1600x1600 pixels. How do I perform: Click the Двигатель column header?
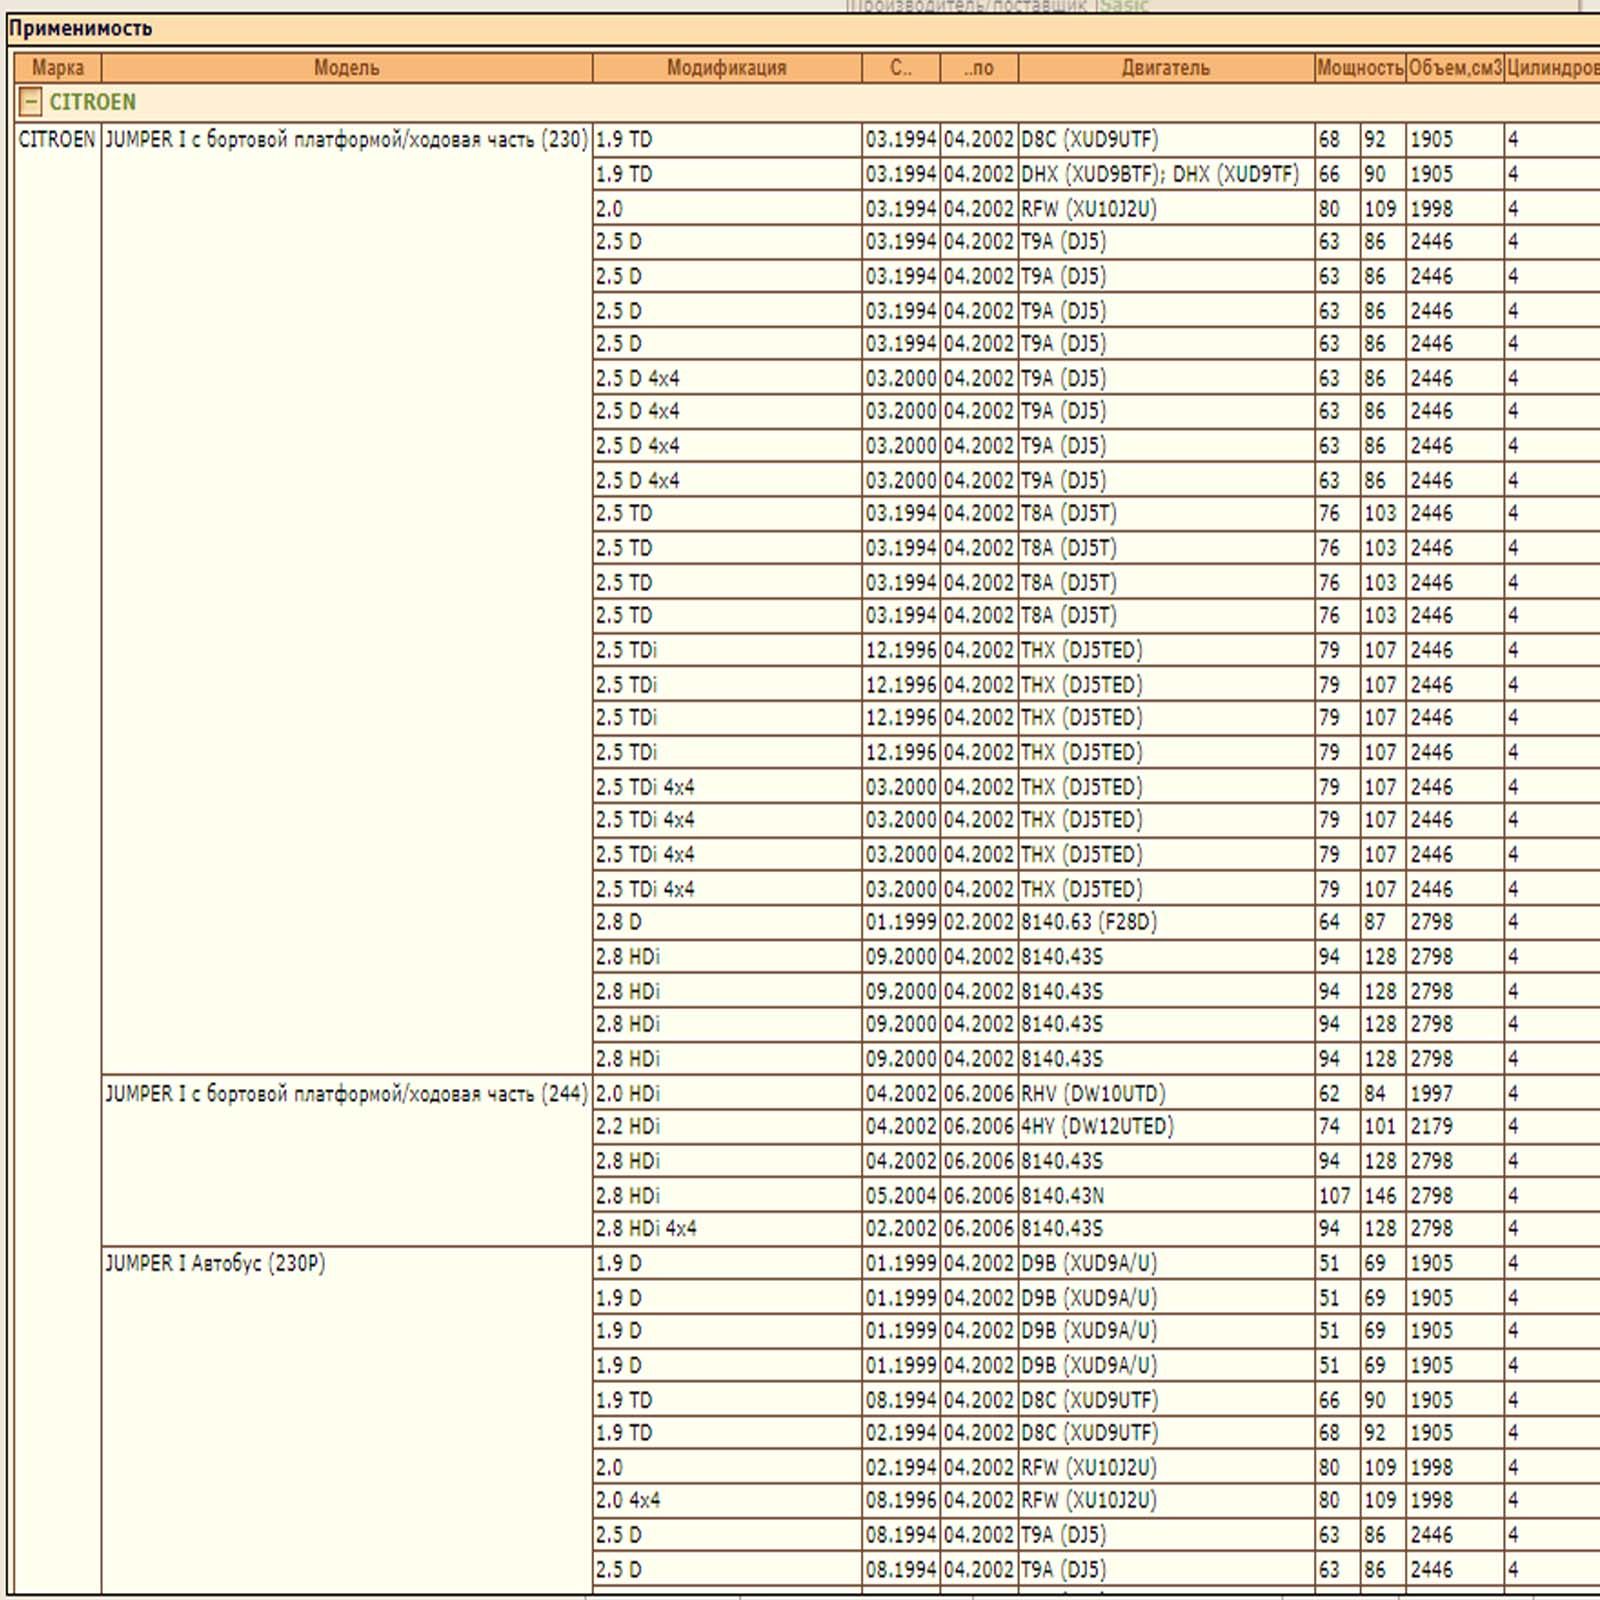pos(1166,68)
